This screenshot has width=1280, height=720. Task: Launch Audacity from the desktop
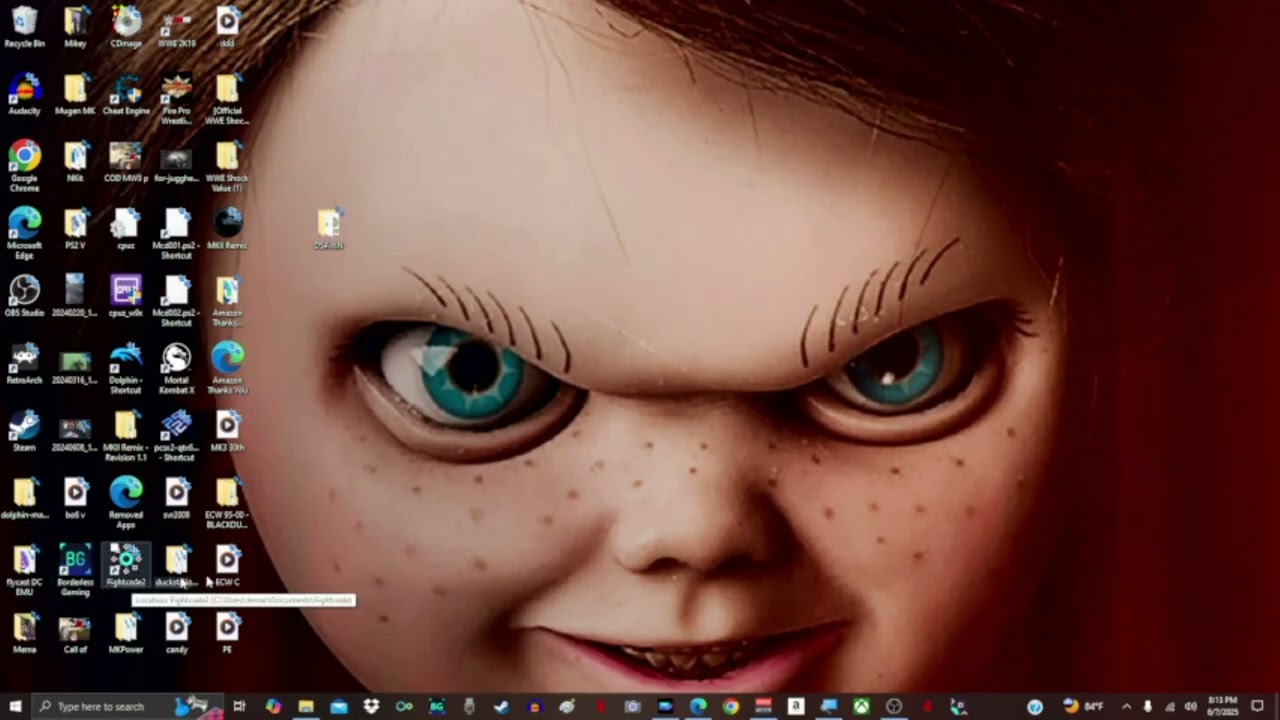[x=24, y=95]
